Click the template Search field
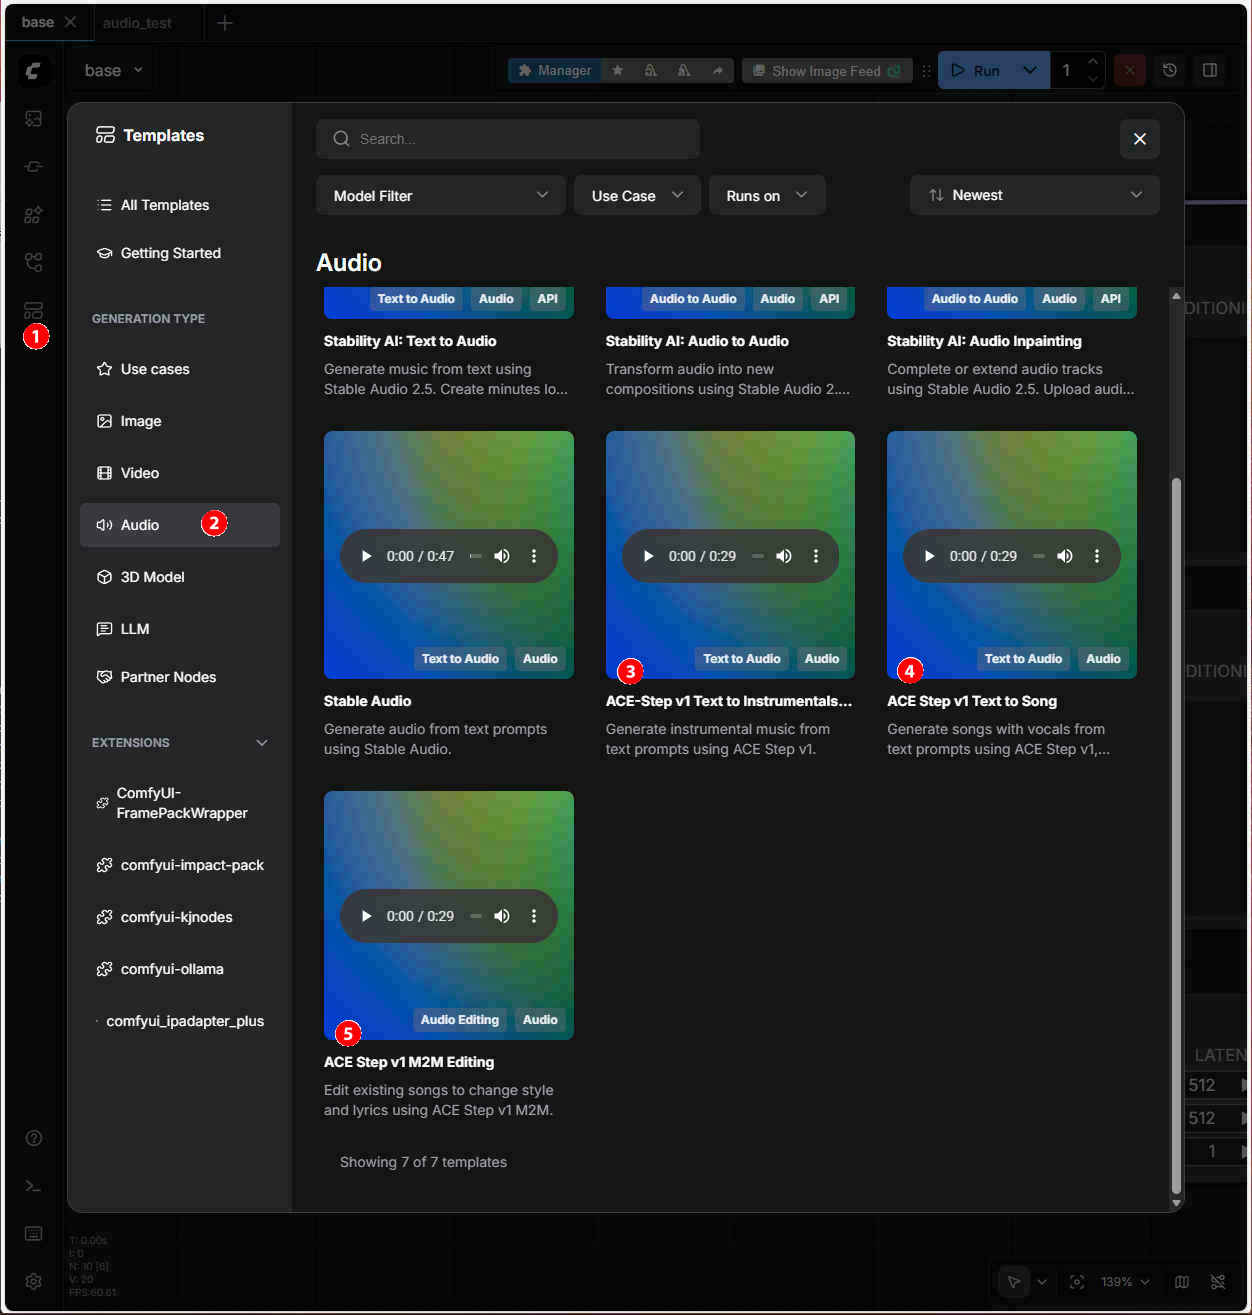Viewport: 1252px width, 1315px height. 508,139
